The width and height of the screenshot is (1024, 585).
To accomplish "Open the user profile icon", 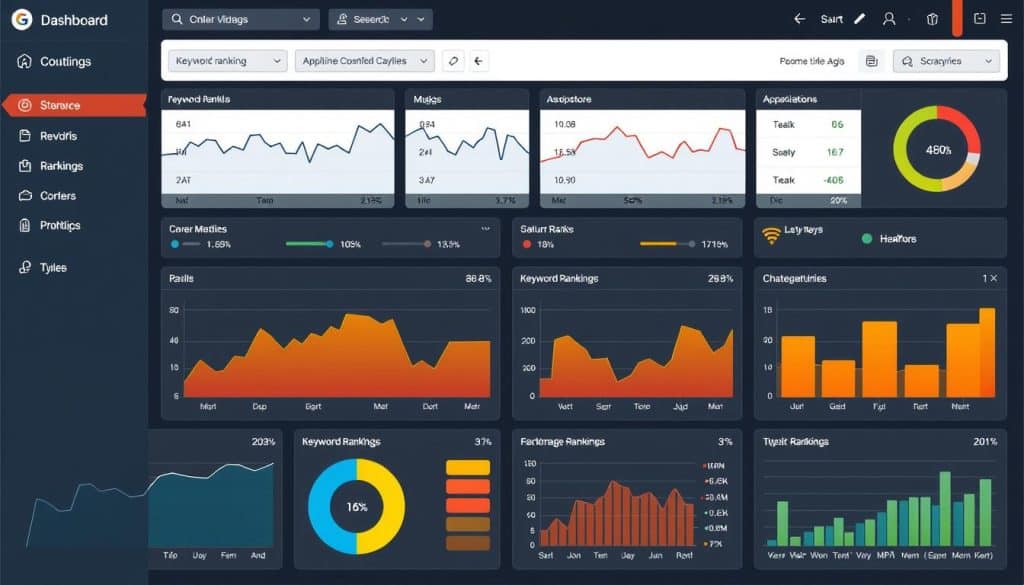I will point(889,20).
